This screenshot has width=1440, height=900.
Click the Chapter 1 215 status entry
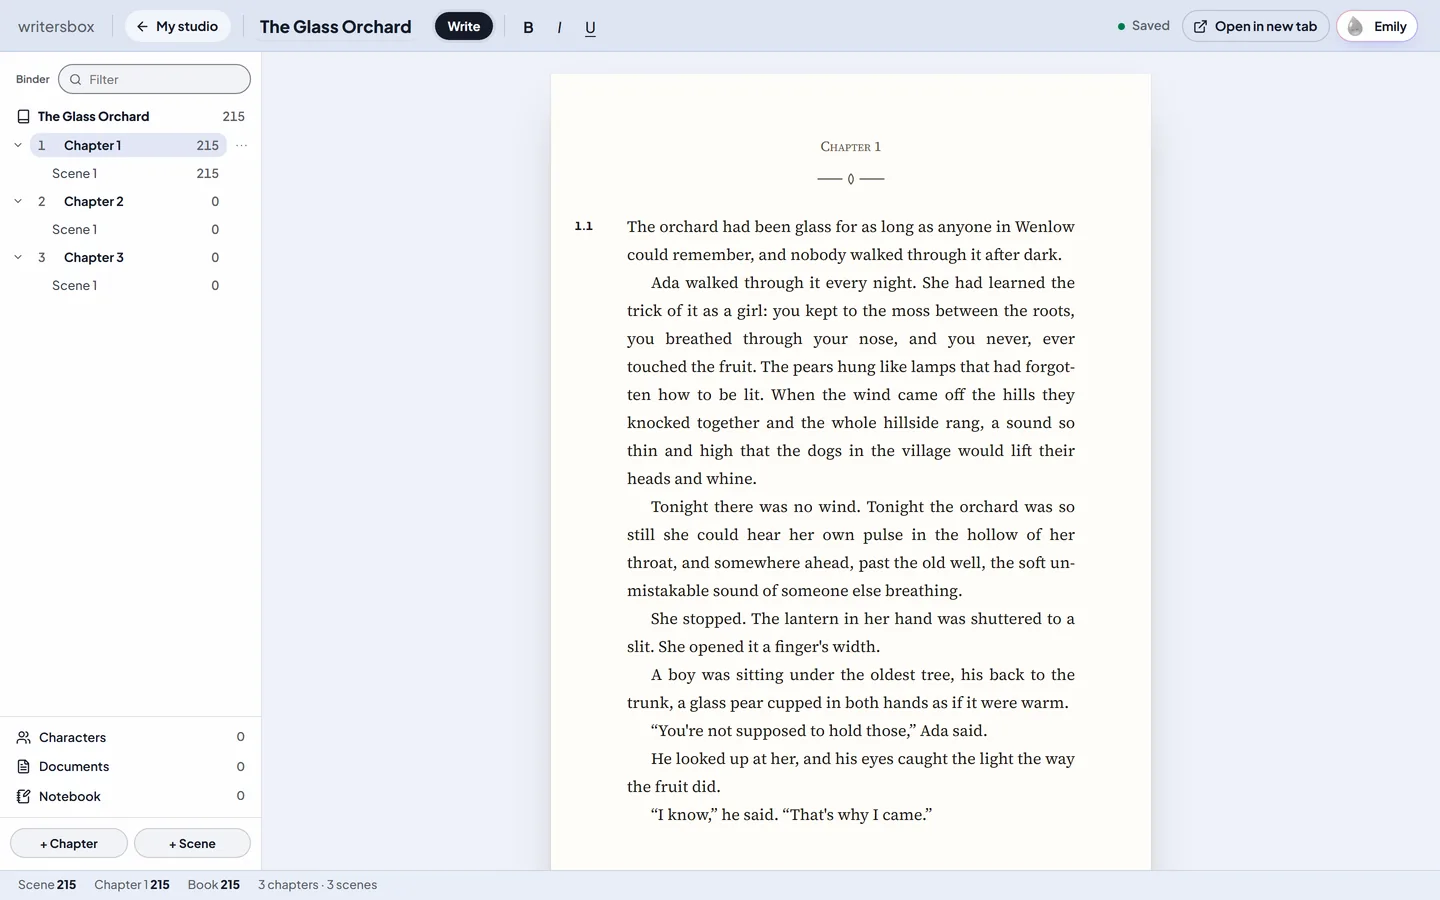(132, 885)
